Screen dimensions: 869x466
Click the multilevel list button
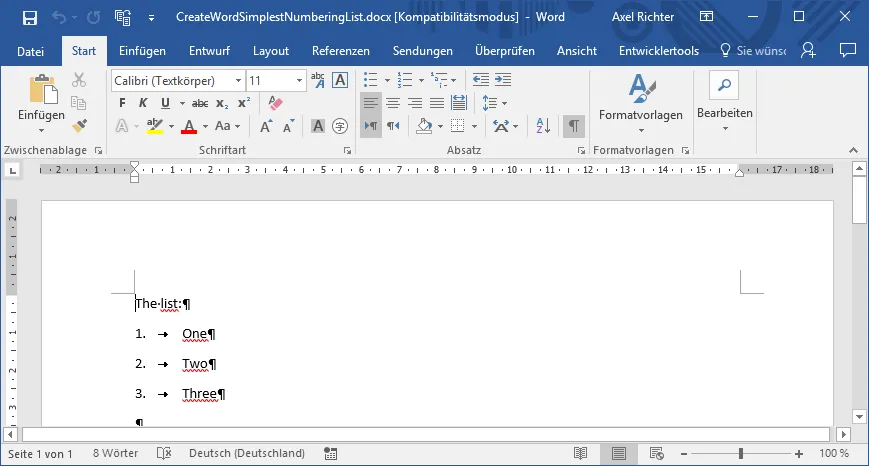pos(439,80)
